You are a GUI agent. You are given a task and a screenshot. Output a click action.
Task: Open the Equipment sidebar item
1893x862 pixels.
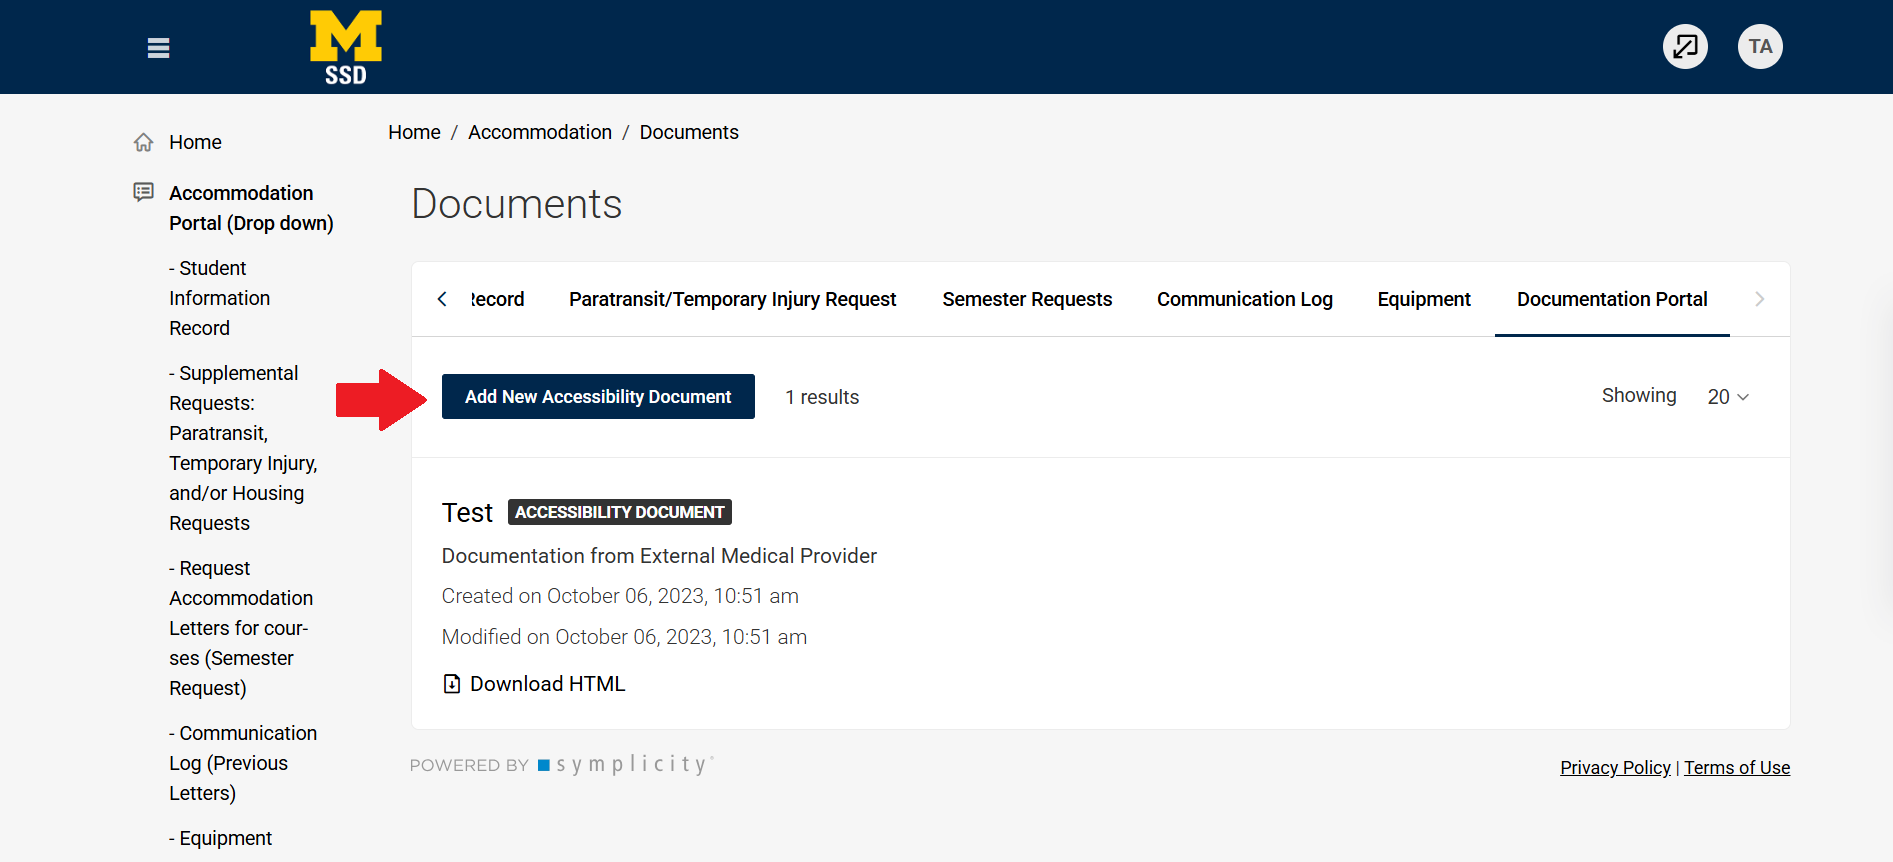click(220, 838)
